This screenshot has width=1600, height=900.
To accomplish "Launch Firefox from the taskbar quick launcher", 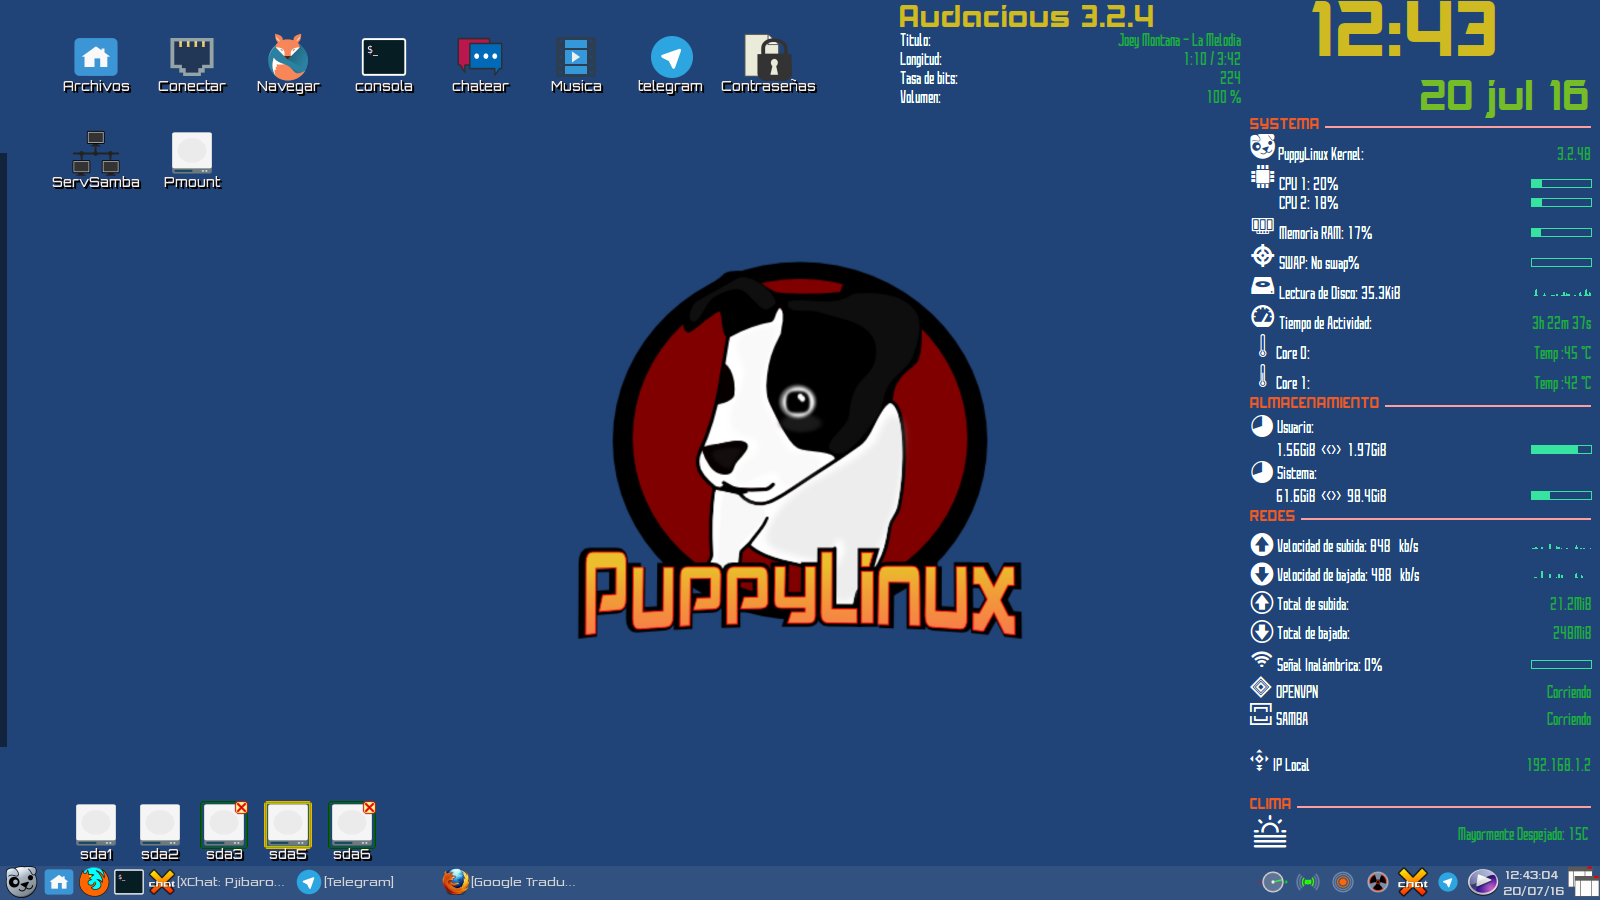I will click(x=94, y=882).
